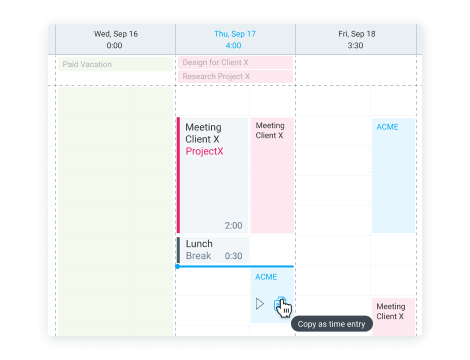The image size is (470, 360).
Task: Click the copy as time entry icon
Action: point(280,304)
